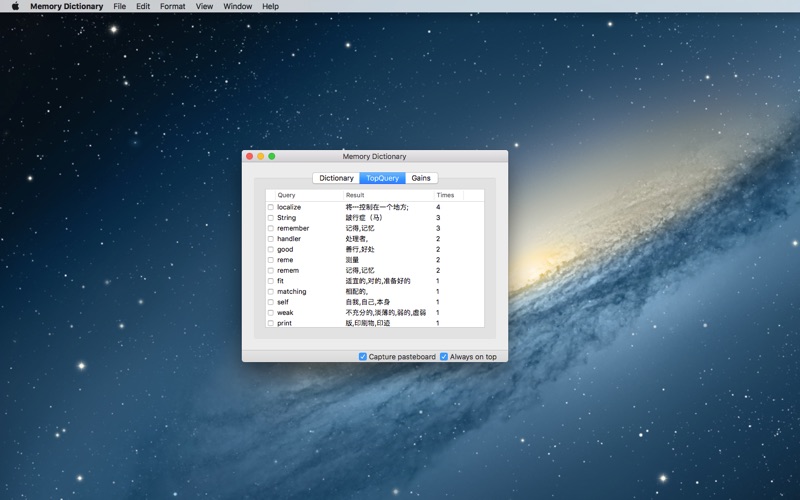Open the Memory Dictionary app menu
Viewport: 800px width, 500px height.
click(x=66, y=6)
